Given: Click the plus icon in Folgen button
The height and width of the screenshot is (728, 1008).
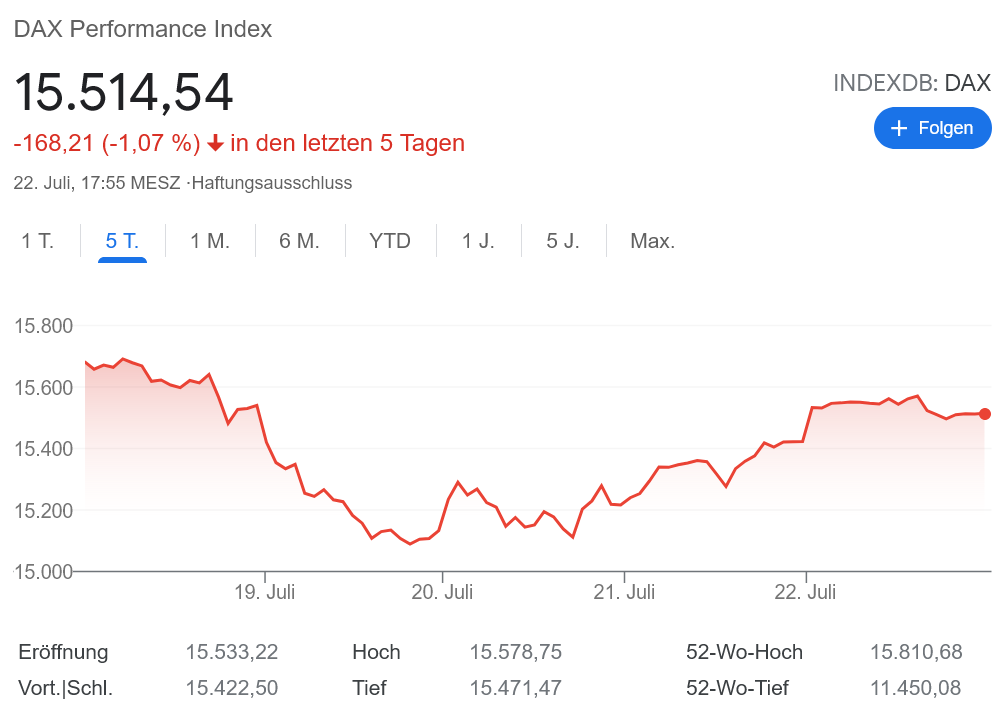Looking at the screenshot, I should [x=898, y=128].
